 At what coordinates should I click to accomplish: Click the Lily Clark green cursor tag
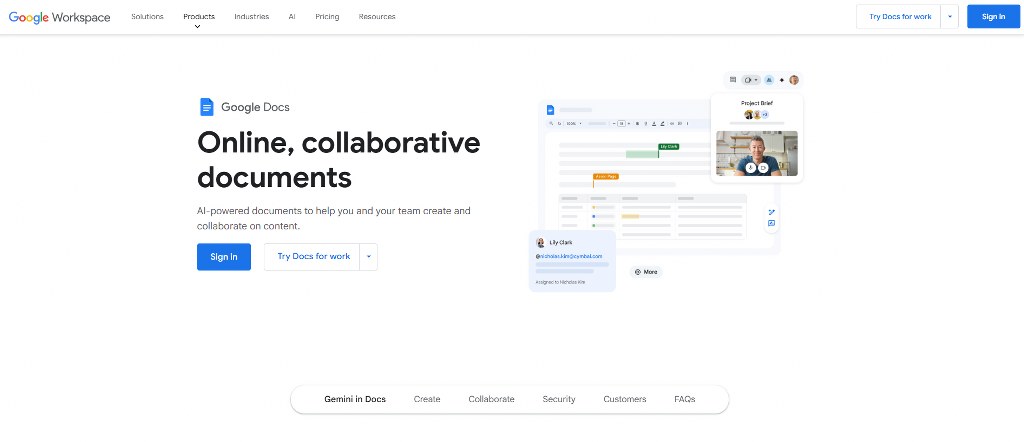click(669, 147)
